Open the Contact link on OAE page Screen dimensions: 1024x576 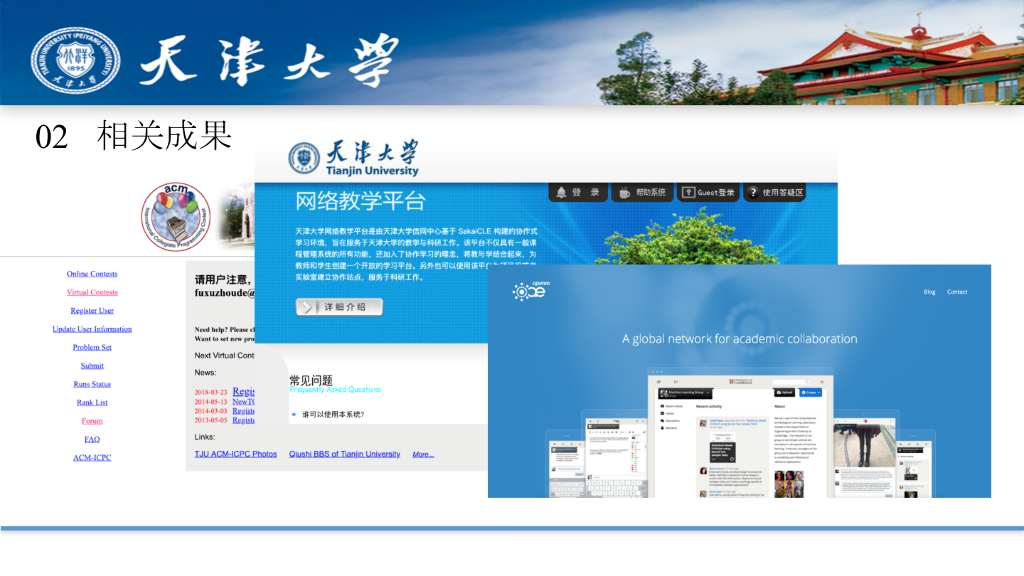coord(957,292)
